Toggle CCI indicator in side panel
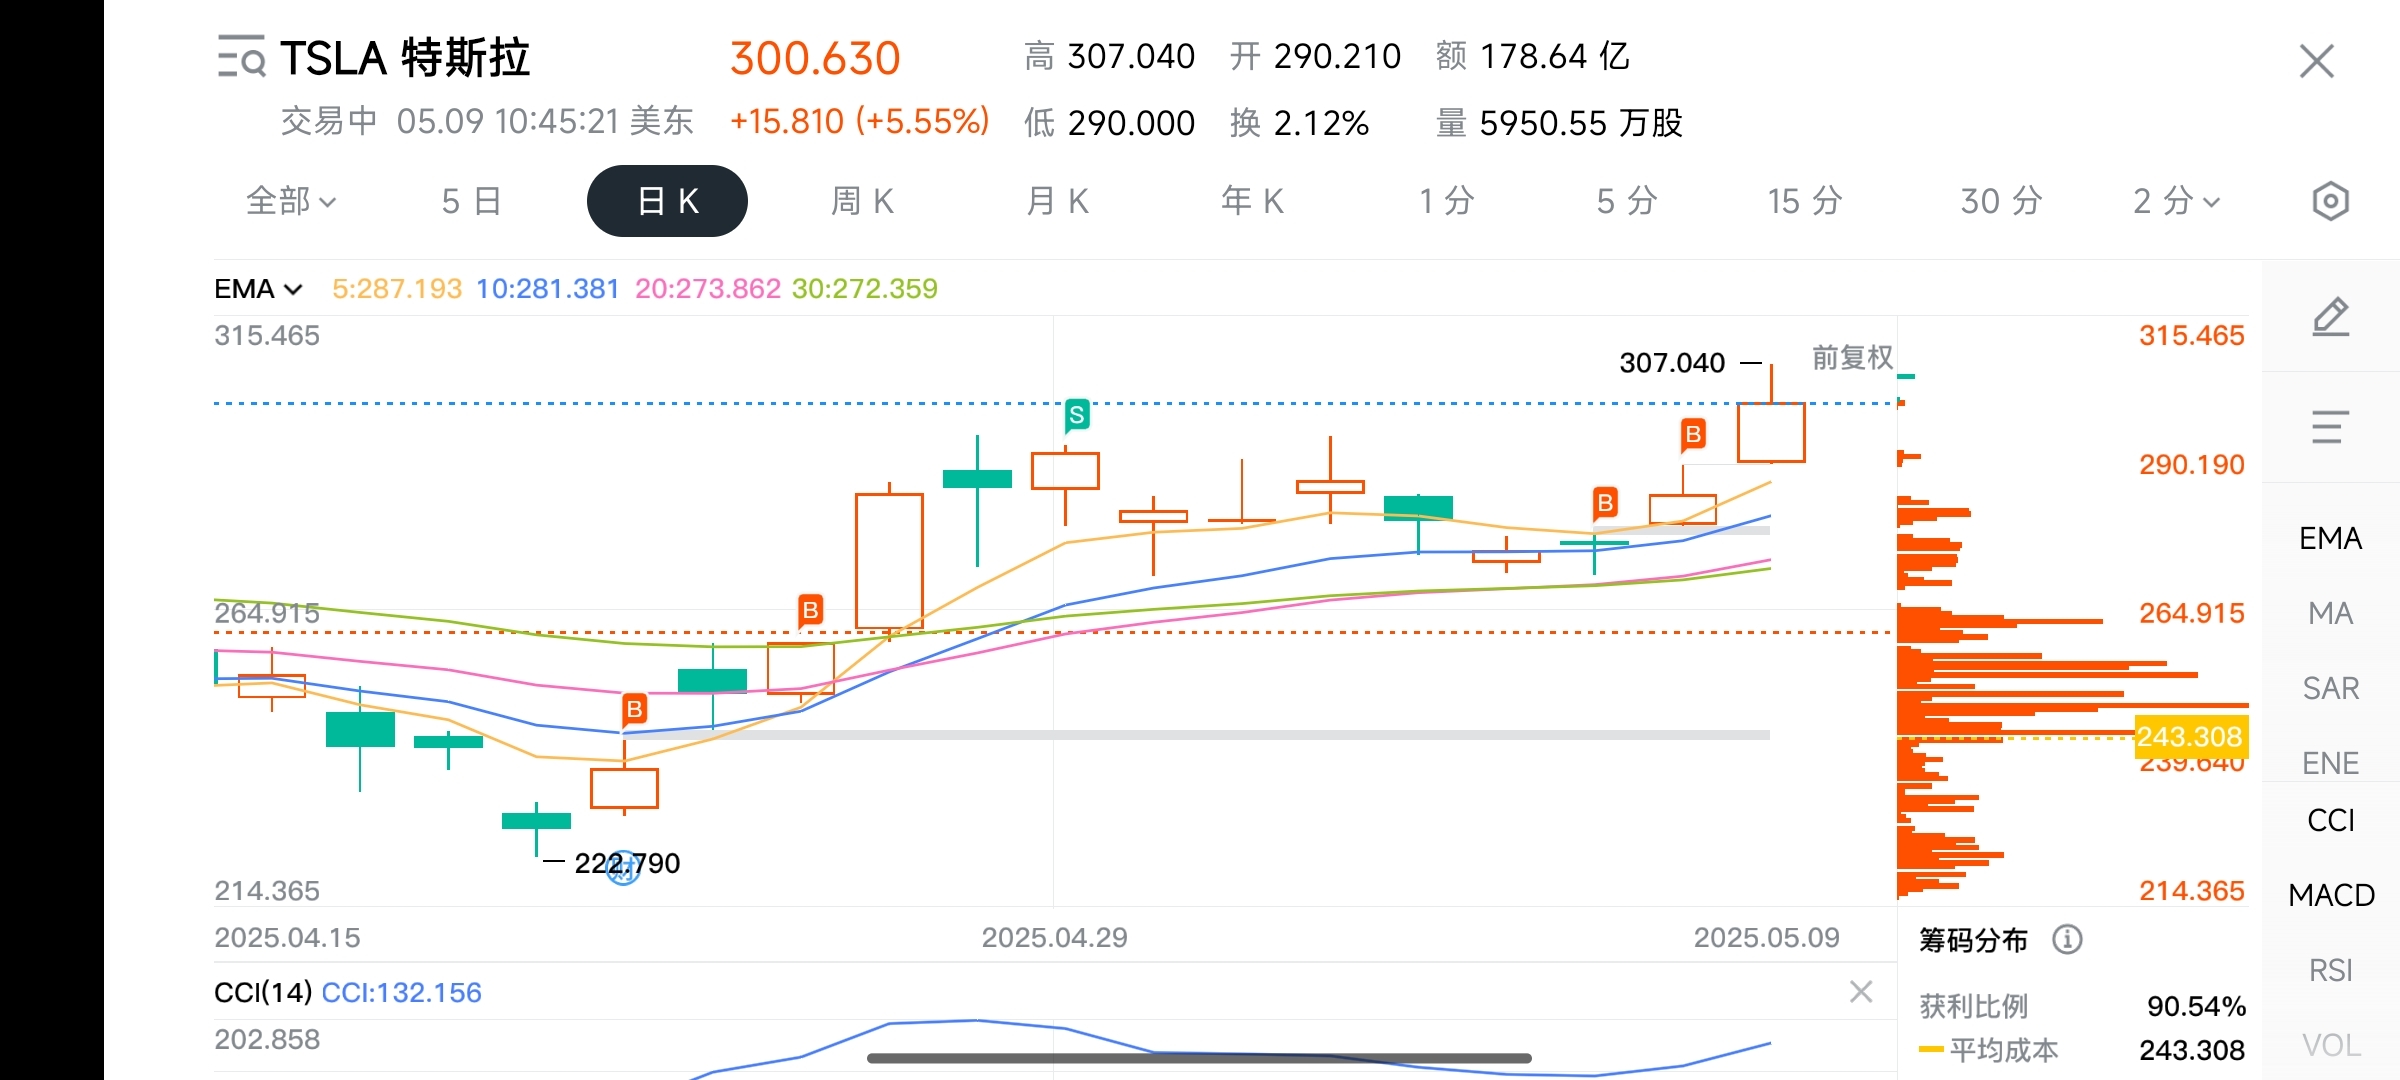Screen dimensions: 2400x1080 point(2330,820)
